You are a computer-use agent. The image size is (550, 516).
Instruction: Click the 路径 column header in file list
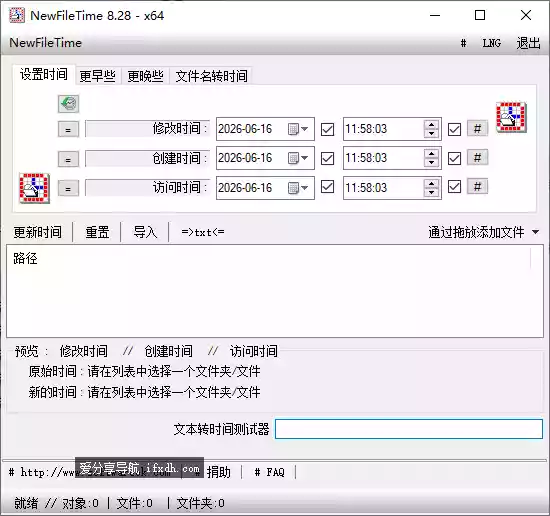click(x=25, y=258)
